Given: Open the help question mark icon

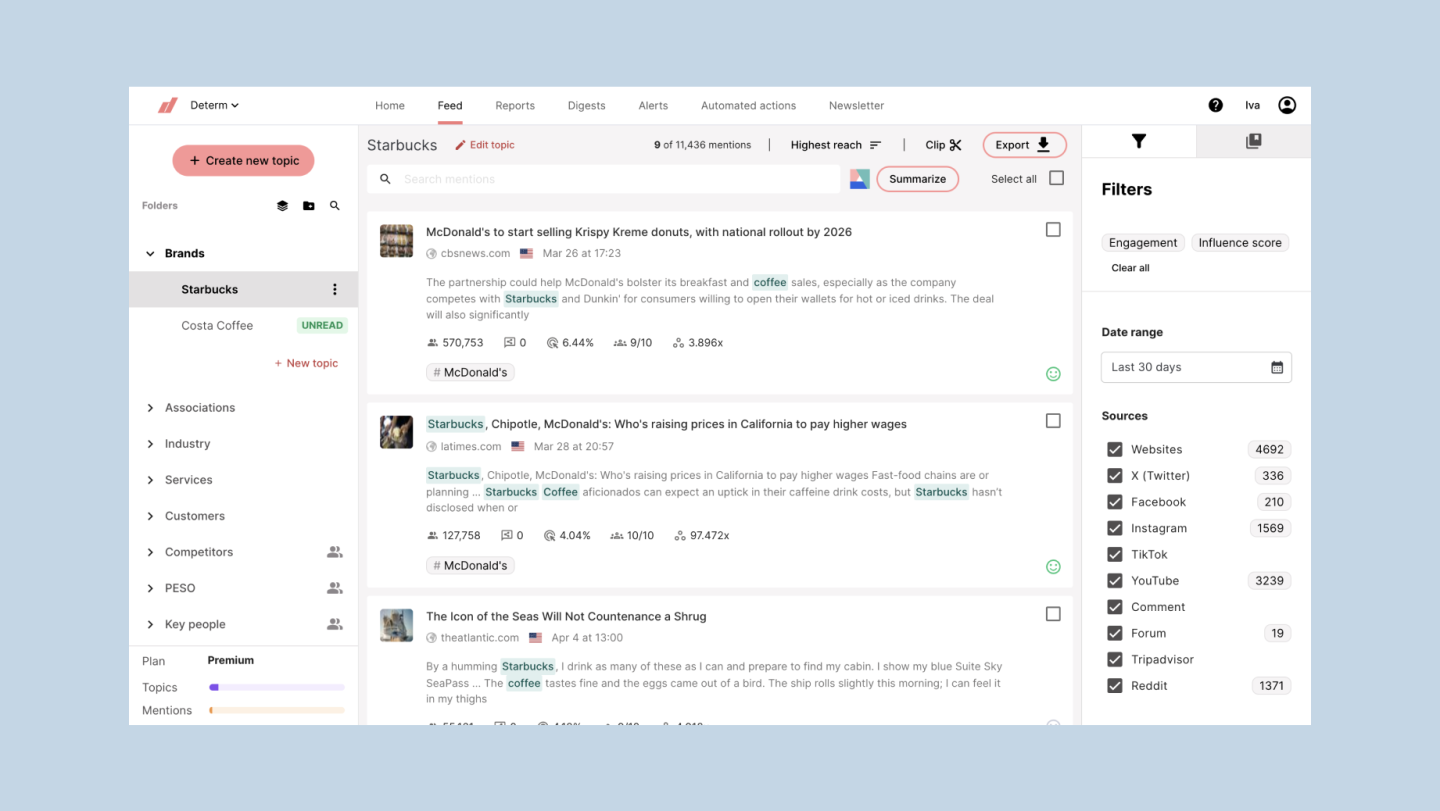Looking at the screenshot, I should (1216, 105).
